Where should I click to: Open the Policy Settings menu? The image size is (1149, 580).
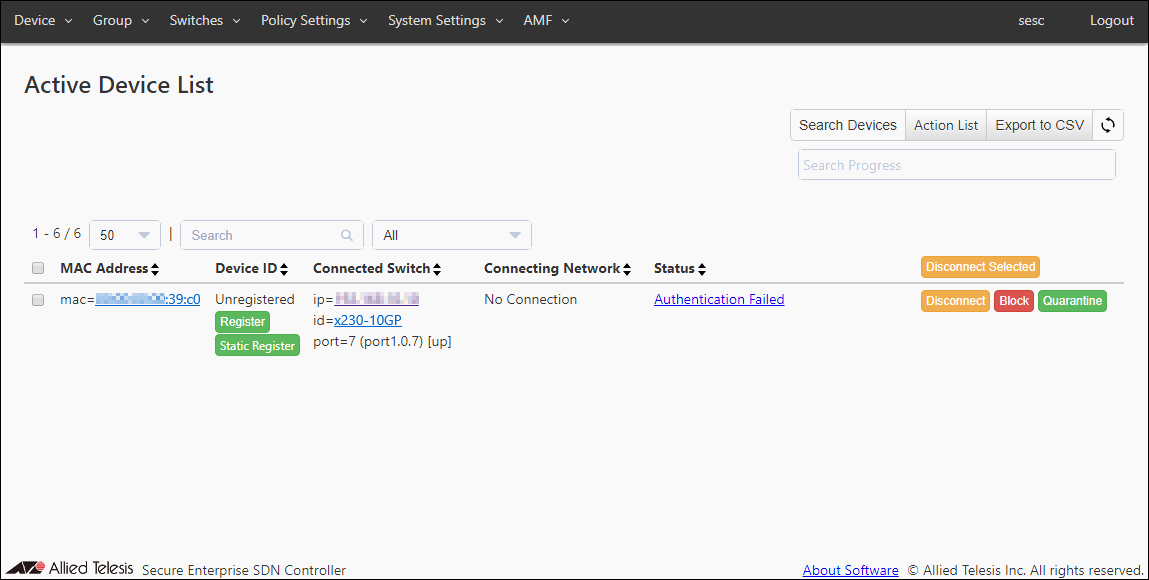pos(314,21)
